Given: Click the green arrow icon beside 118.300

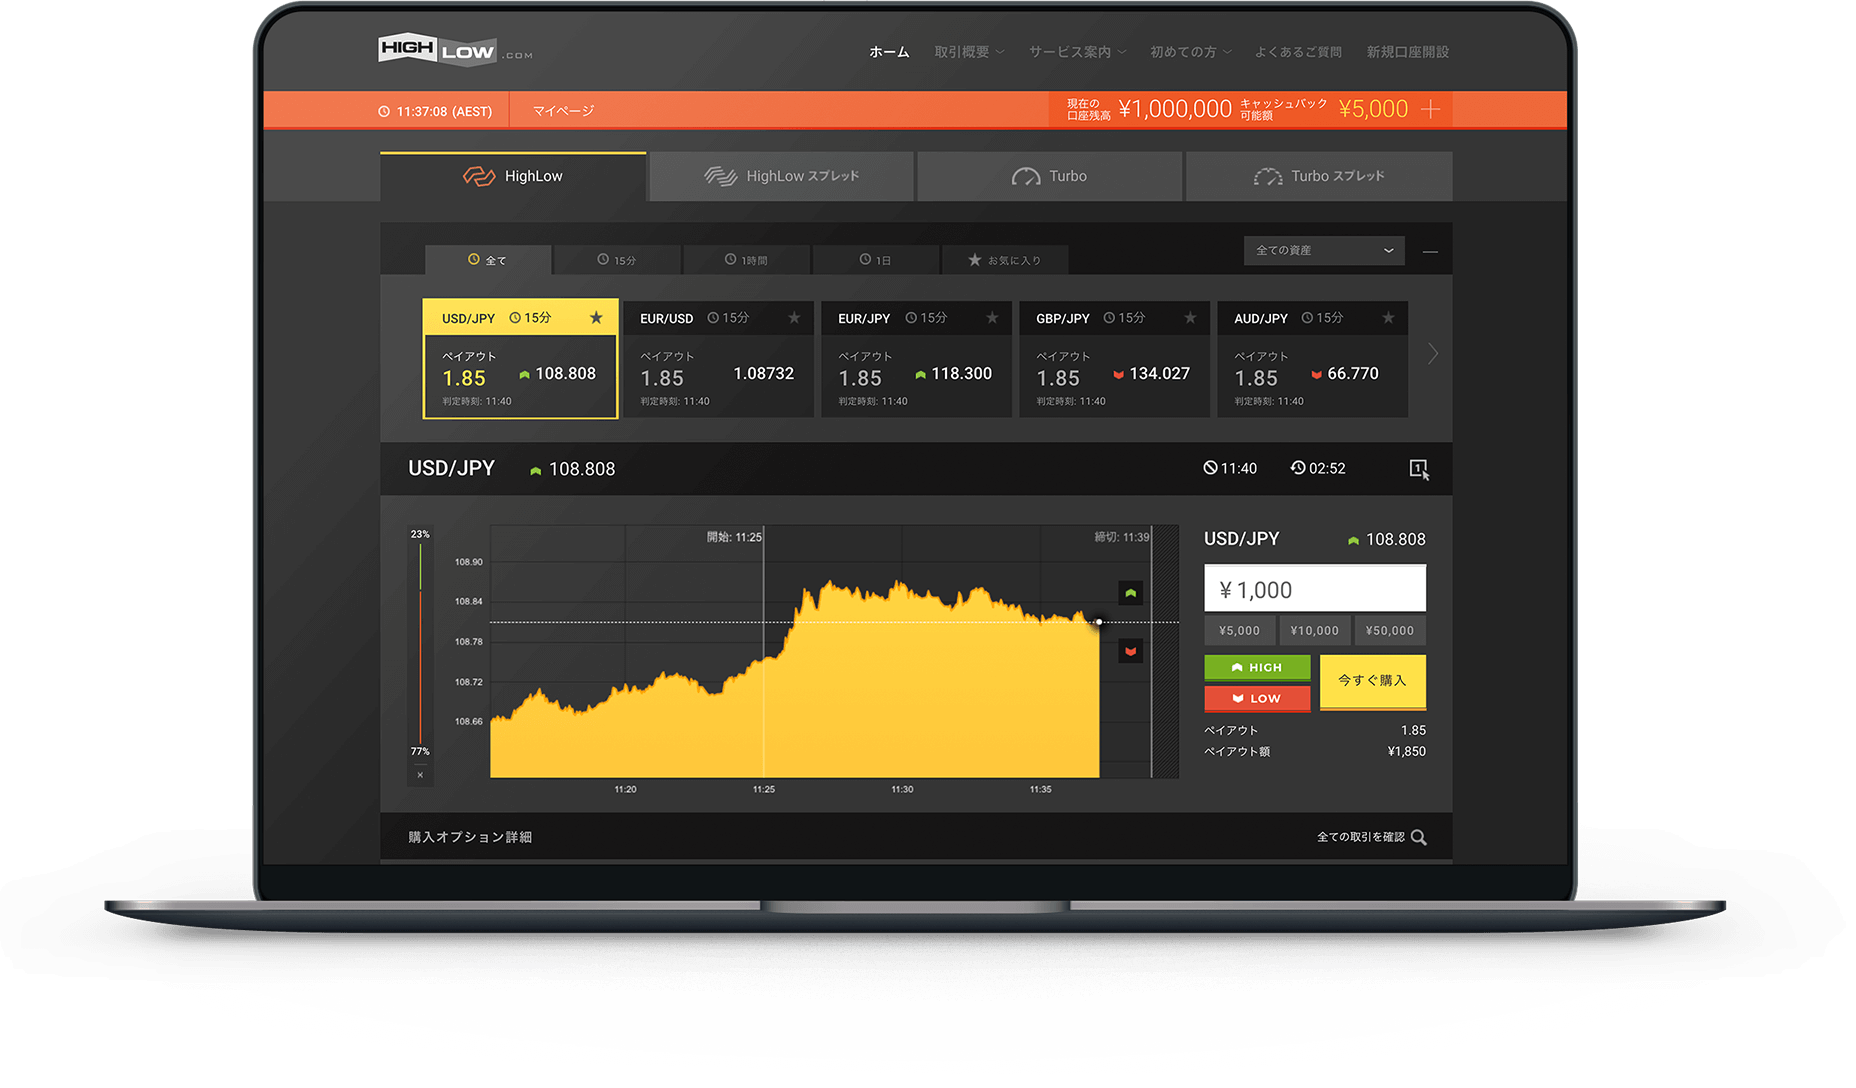Looking at the screenshot, I should click(920, 375).
